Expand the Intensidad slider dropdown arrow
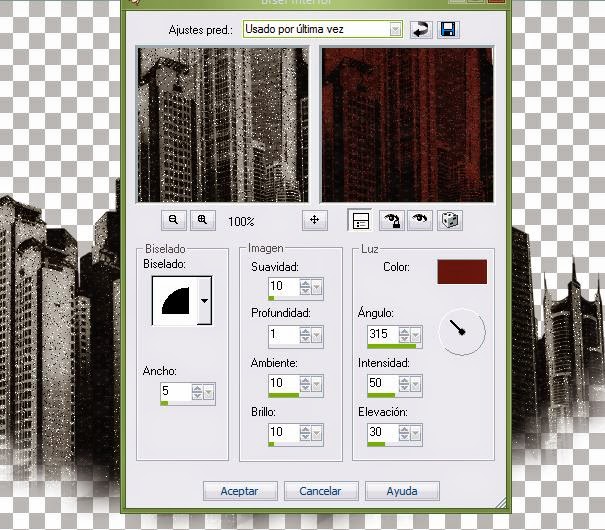605x530 pixels. [416, 385]
